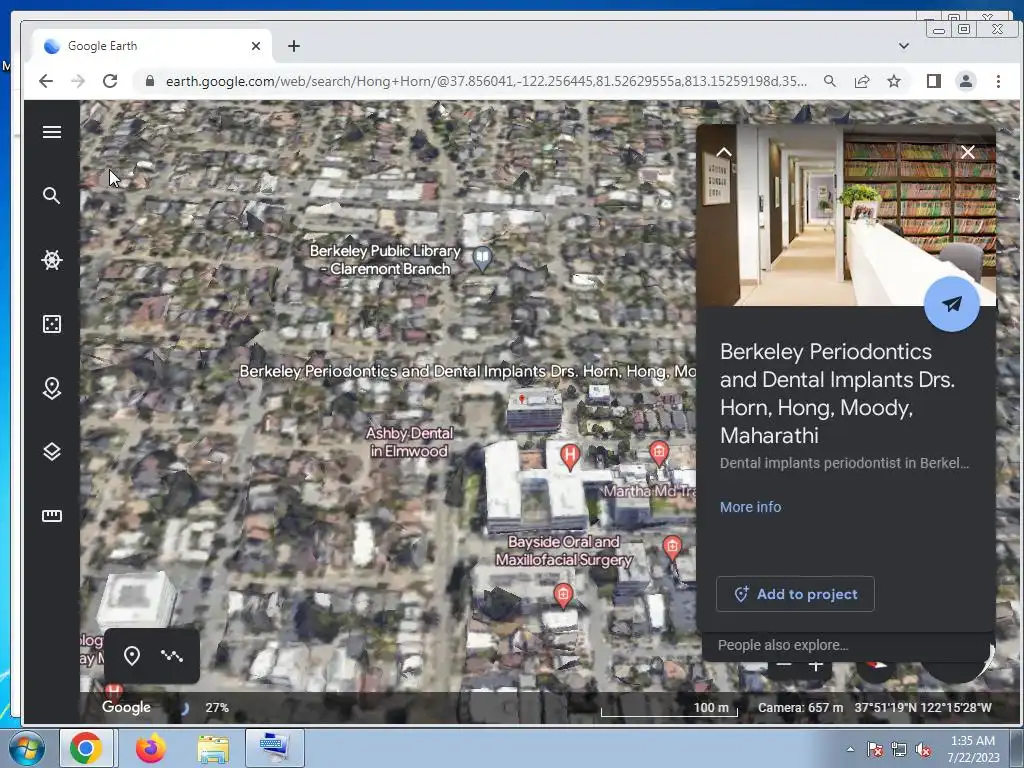Draw a line or shape tool
The width and height of the screenshot is (1024, 768).
[172, 656]
